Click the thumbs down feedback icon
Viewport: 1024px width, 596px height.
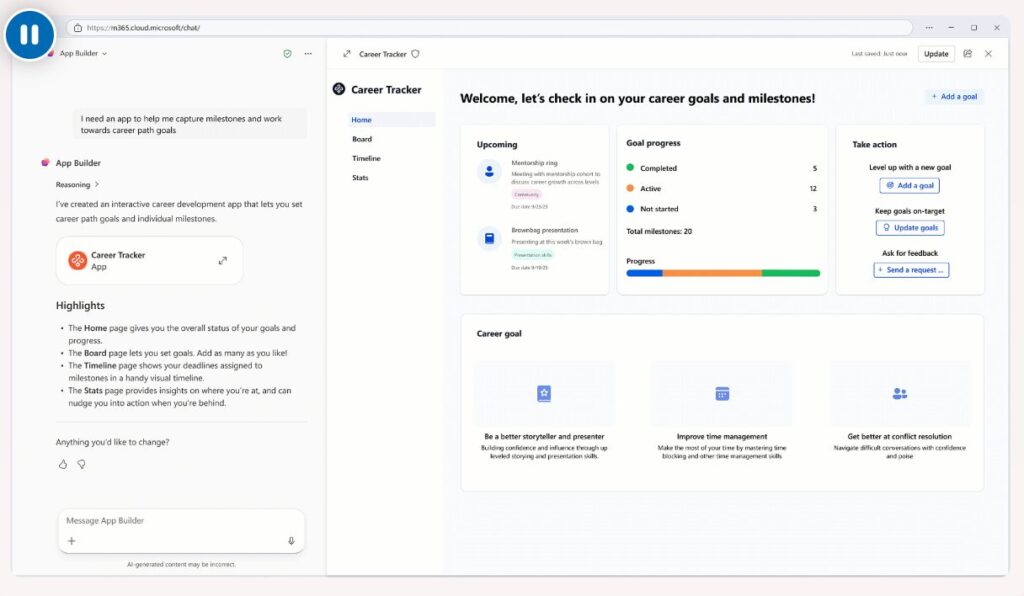point(81,464)
